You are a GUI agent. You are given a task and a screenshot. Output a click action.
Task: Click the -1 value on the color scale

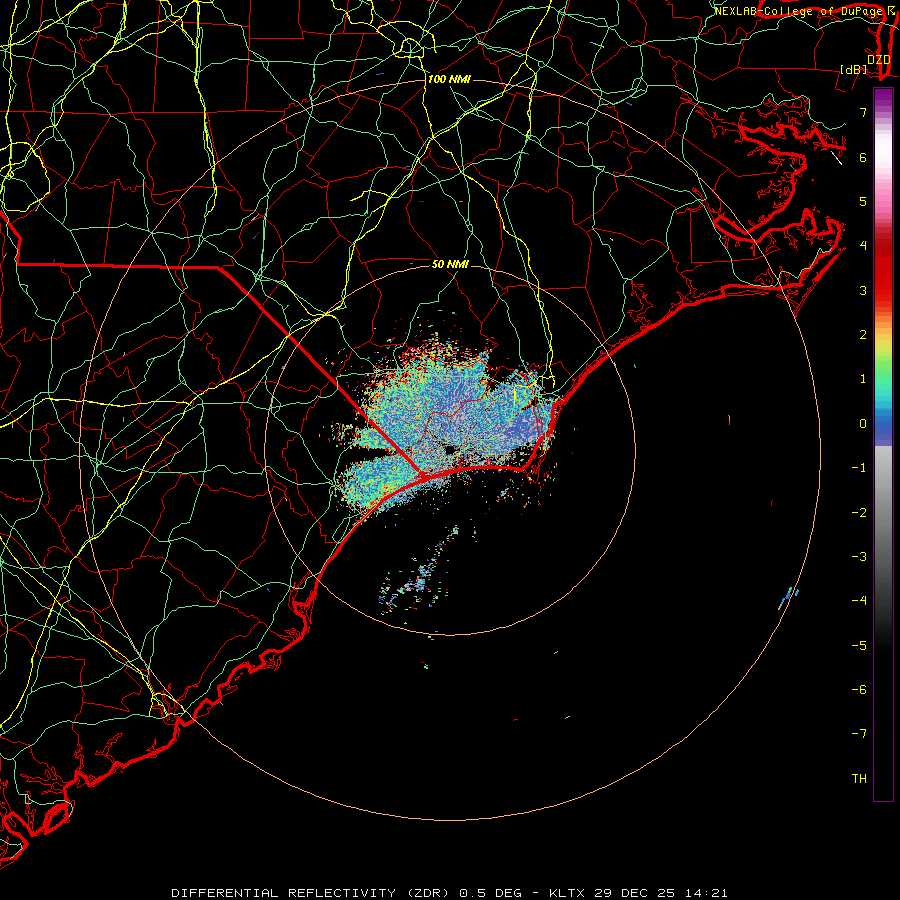(859, 468)
